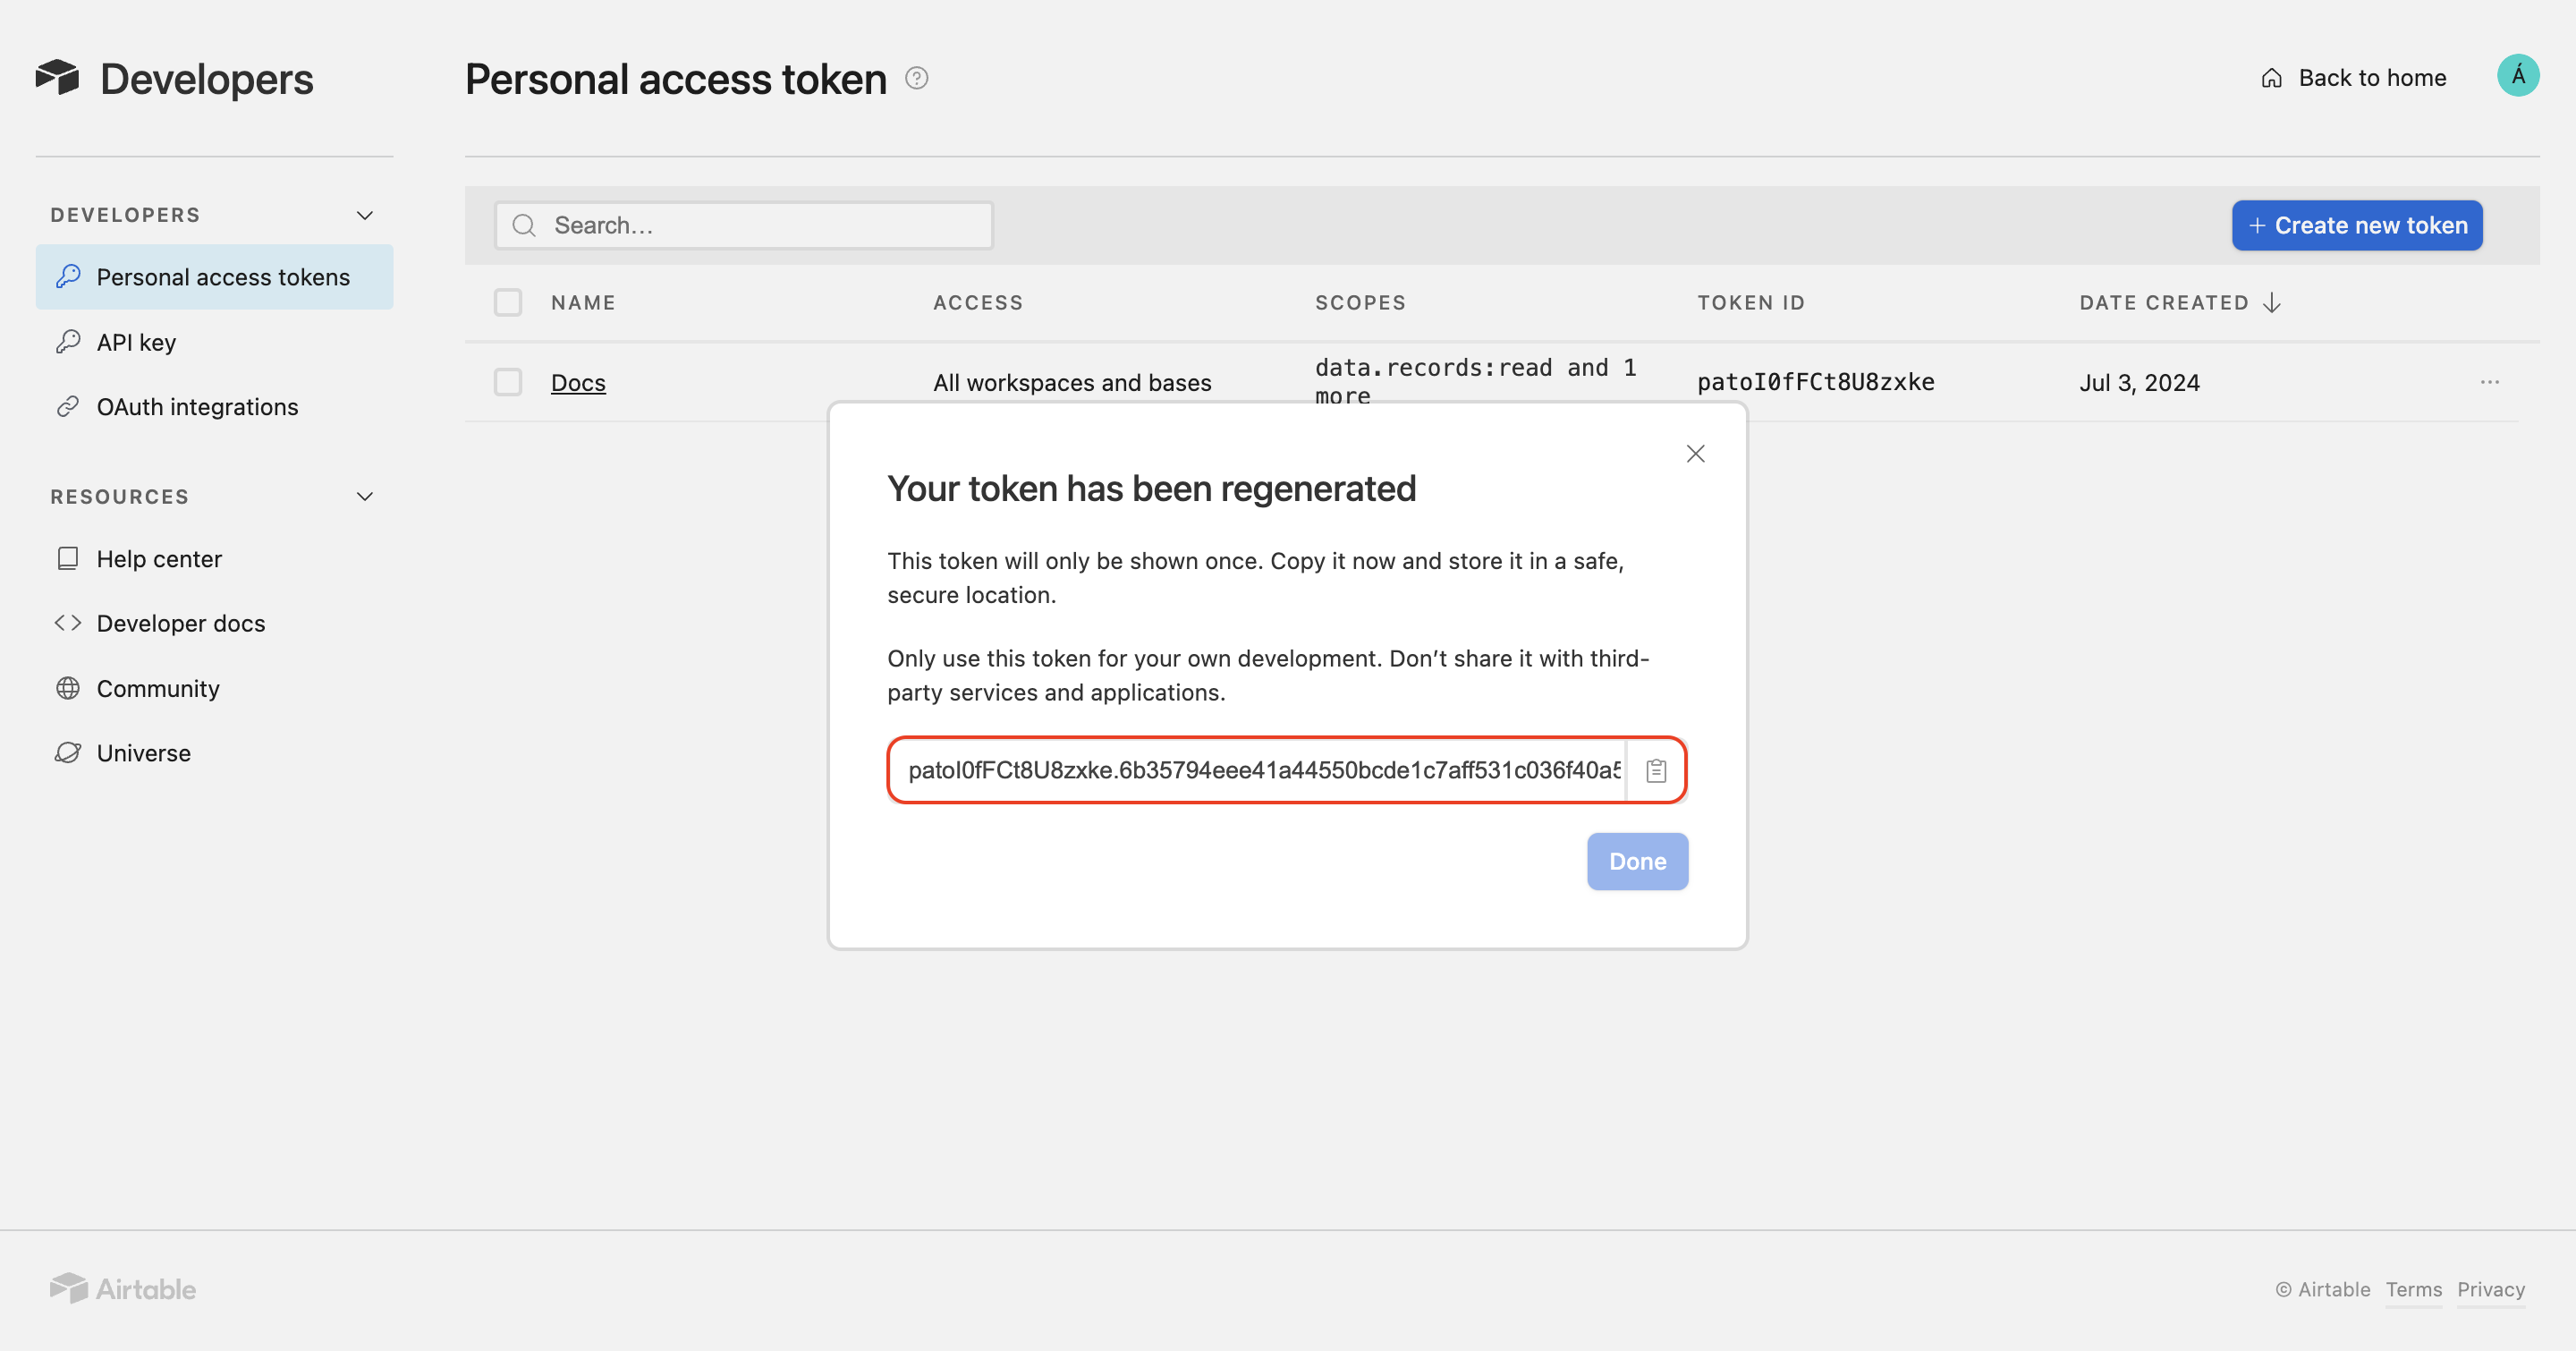Open the Docs token link
Screen dimensions: 2576x1351
578,382
